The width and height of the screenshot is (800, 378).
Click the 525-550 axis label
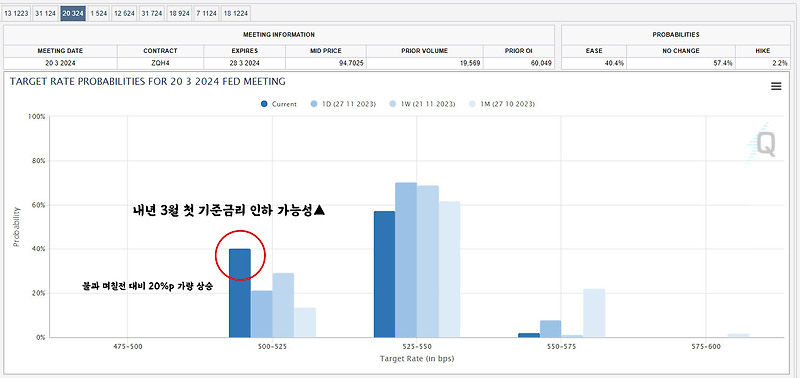tap(417, 347)
